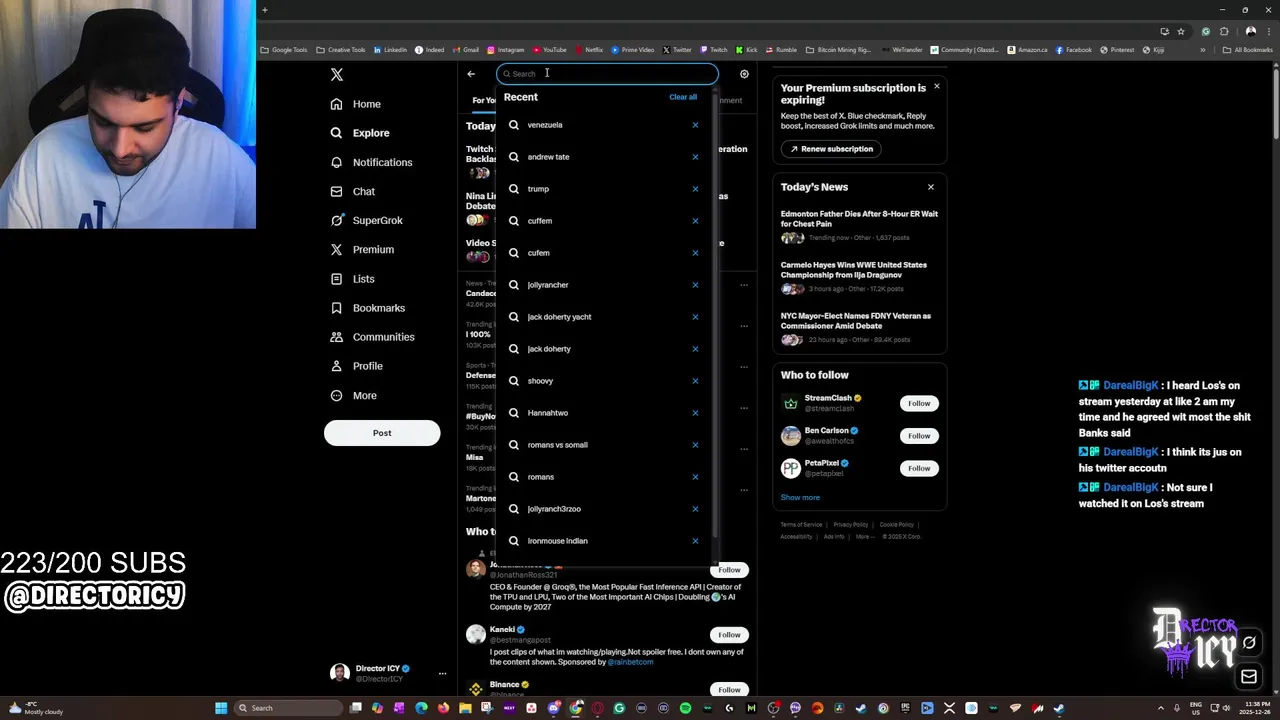Remove 'trump' from recent searches

pyautogui.click(x=695, y=189)
